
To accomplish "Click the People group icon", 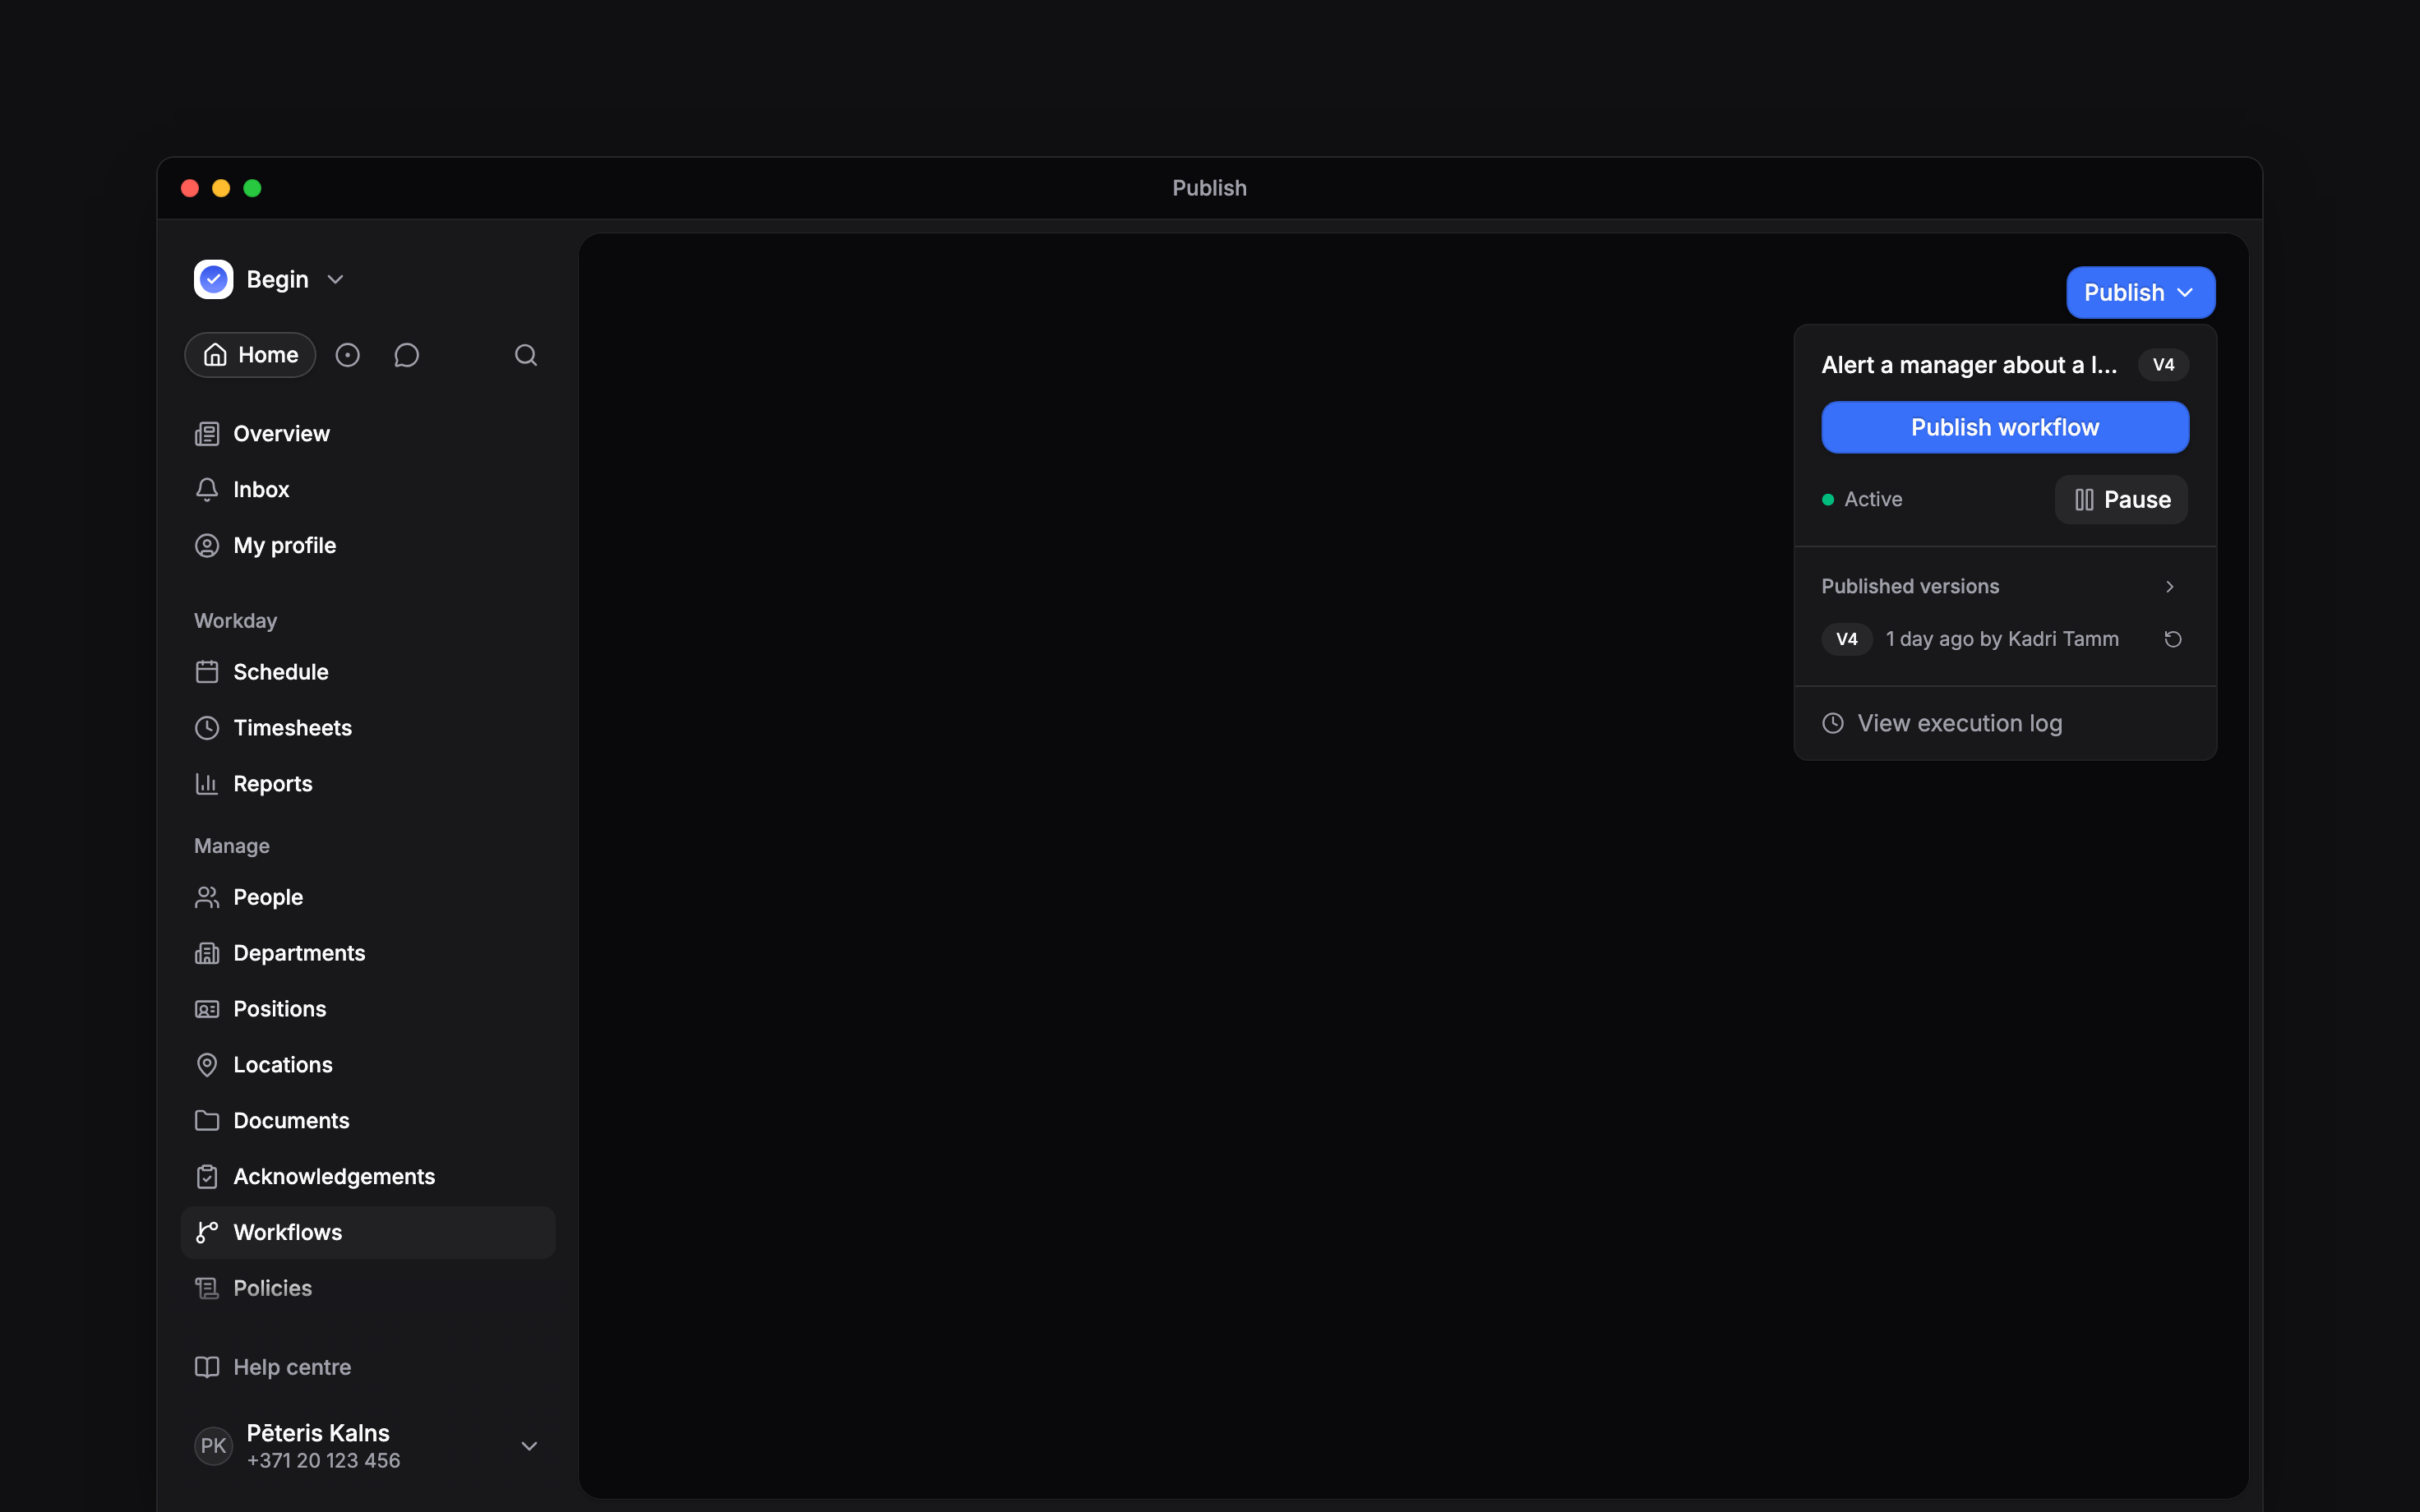I will tap(207, 897).
